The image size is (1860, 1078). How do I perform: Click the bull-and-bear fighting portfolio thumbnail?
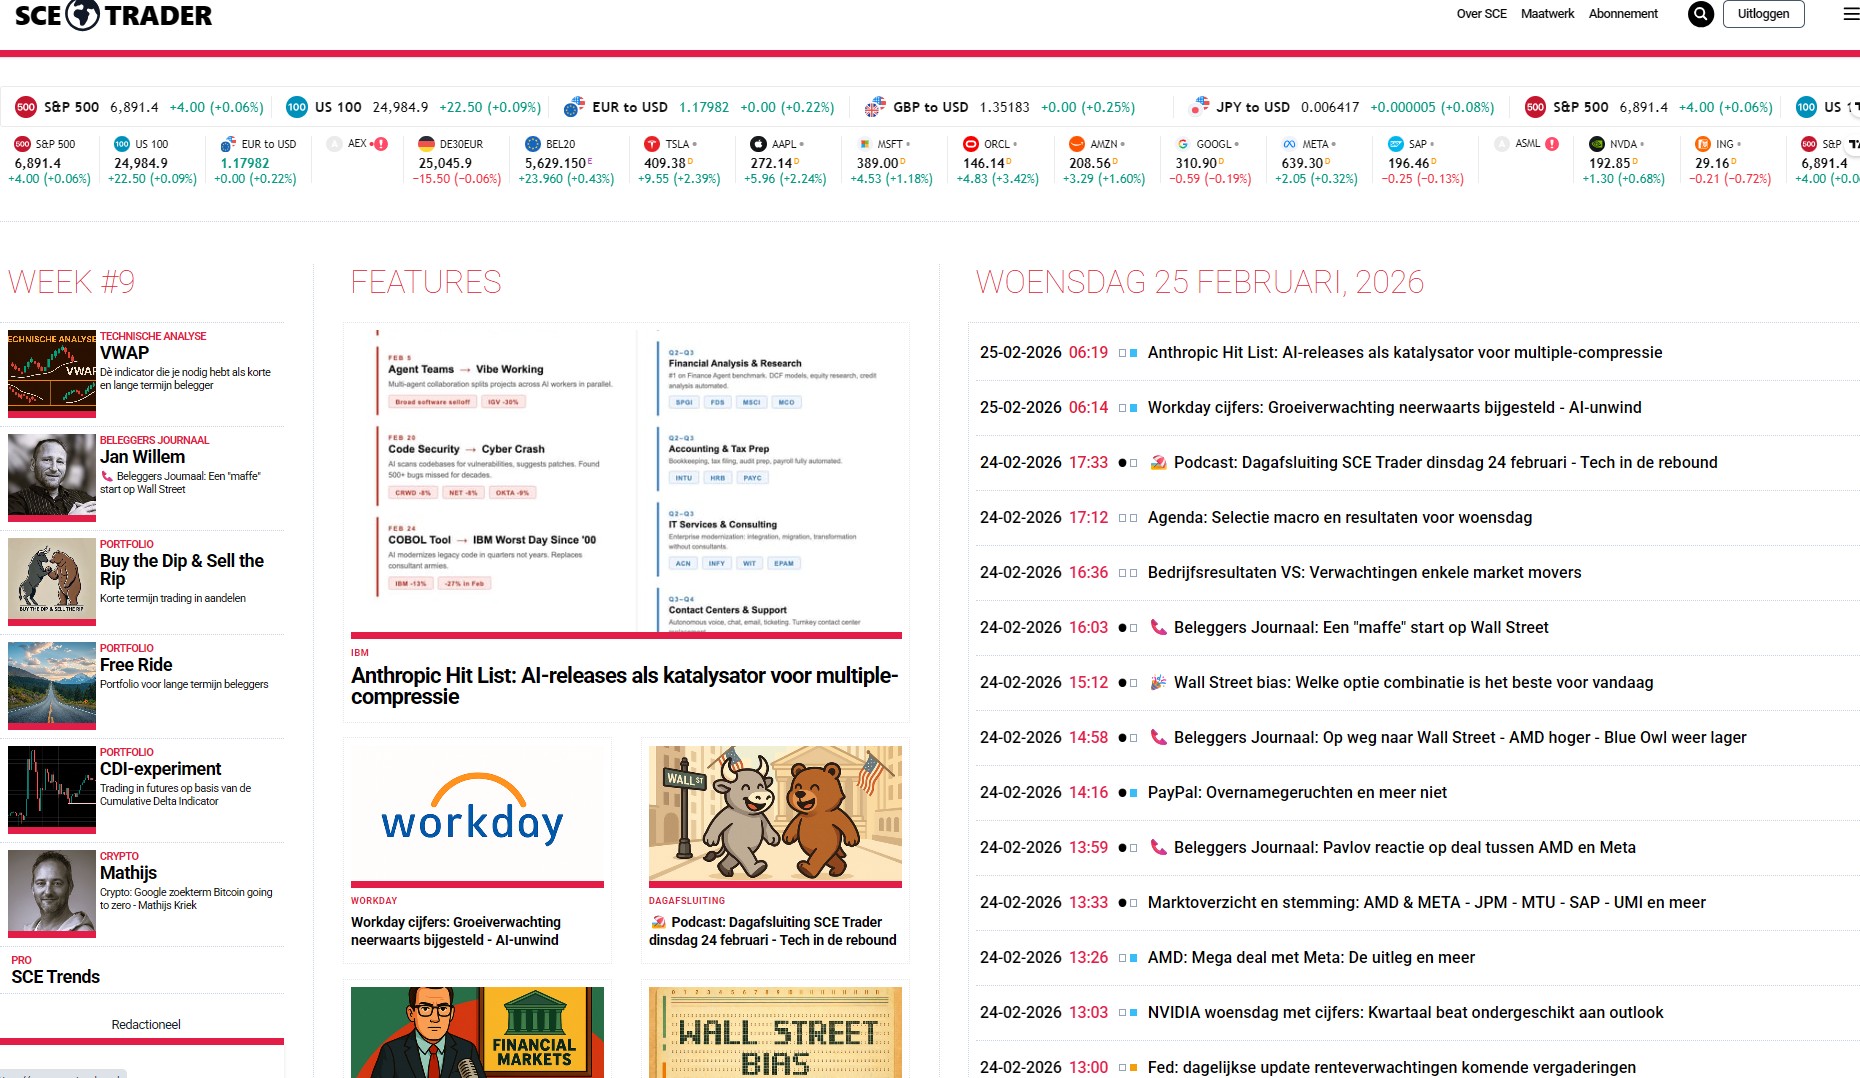pos(52,580)
